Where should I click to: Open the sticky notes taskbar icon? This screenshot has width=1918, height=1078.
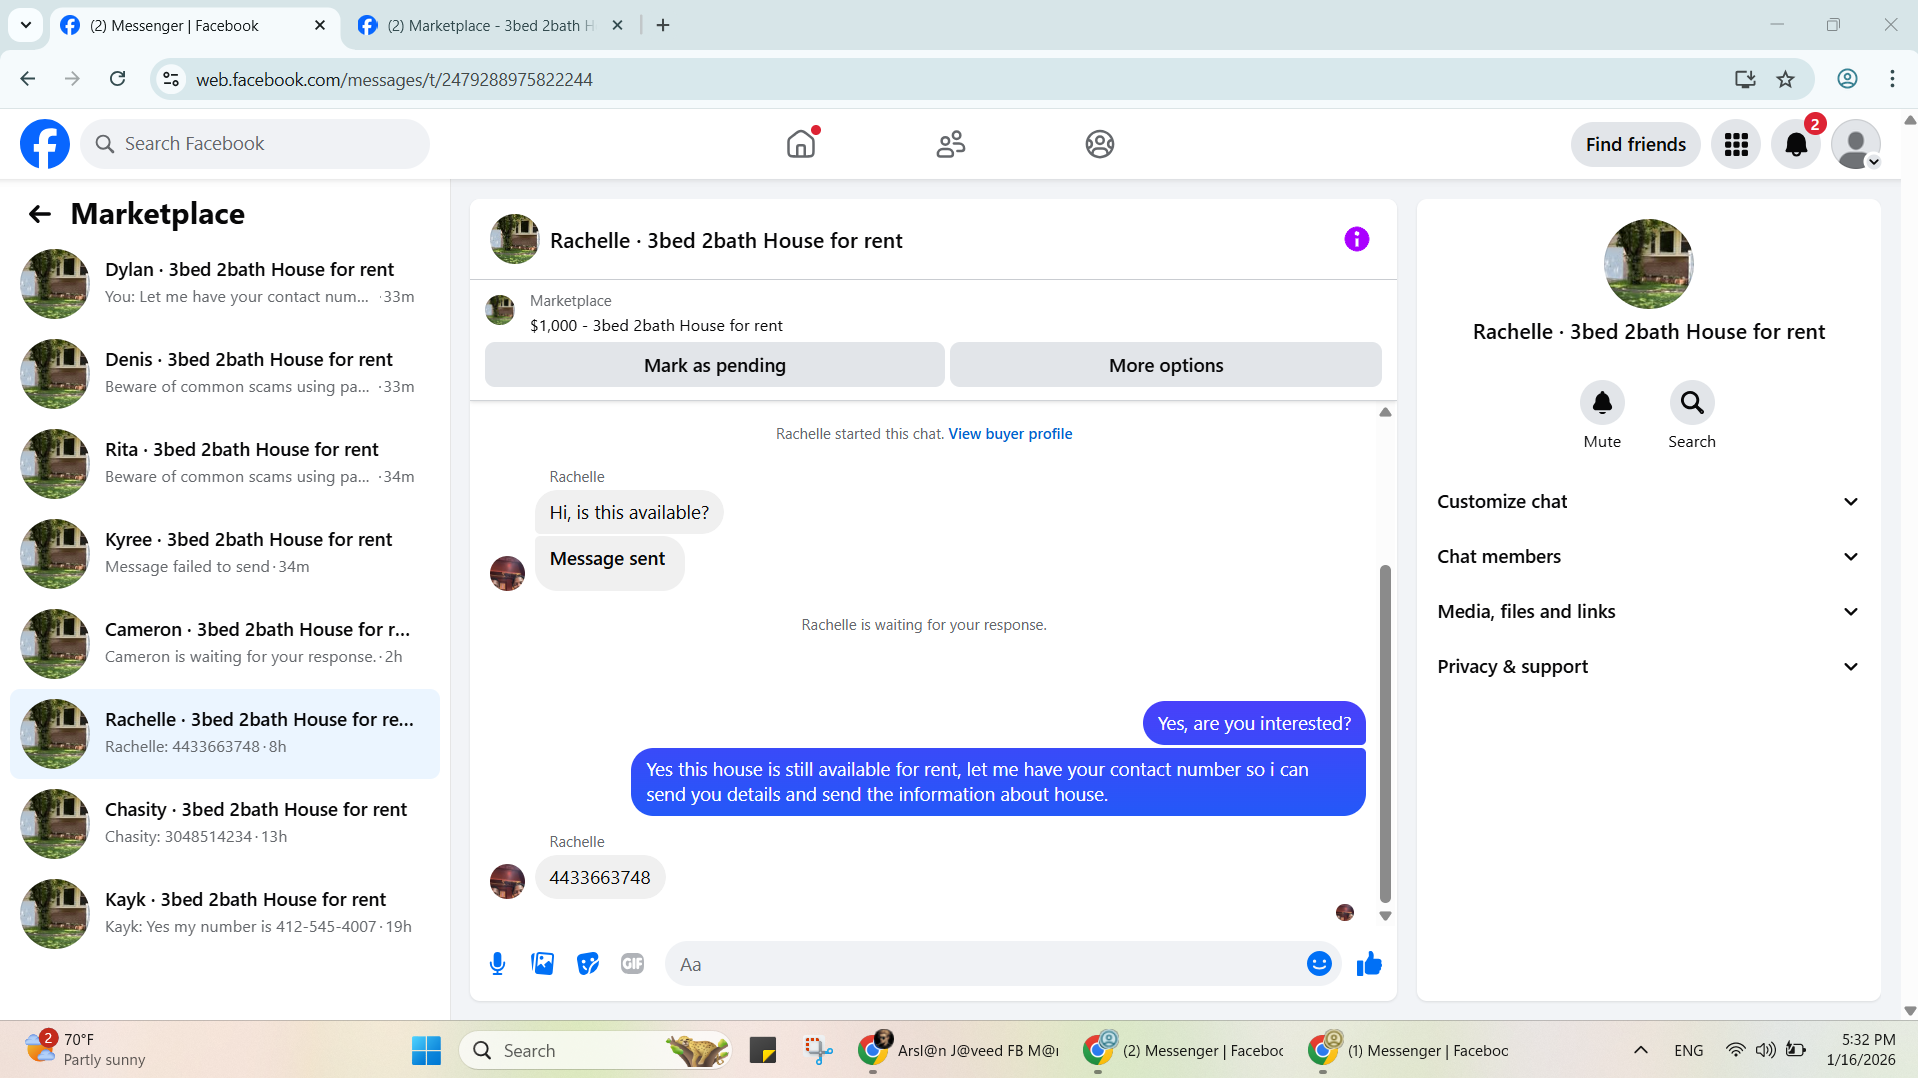point(762,1051)
